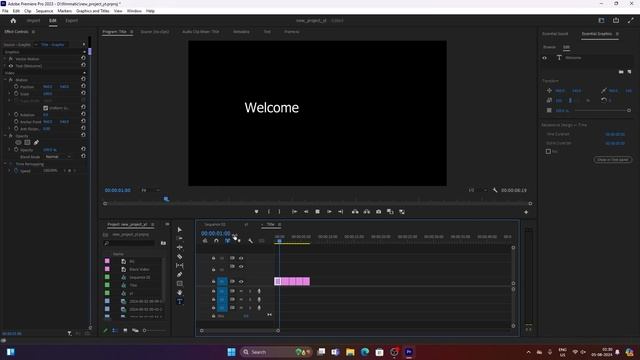Select the Selection tool arrow

pyautogui.click(x=180, y=230)
